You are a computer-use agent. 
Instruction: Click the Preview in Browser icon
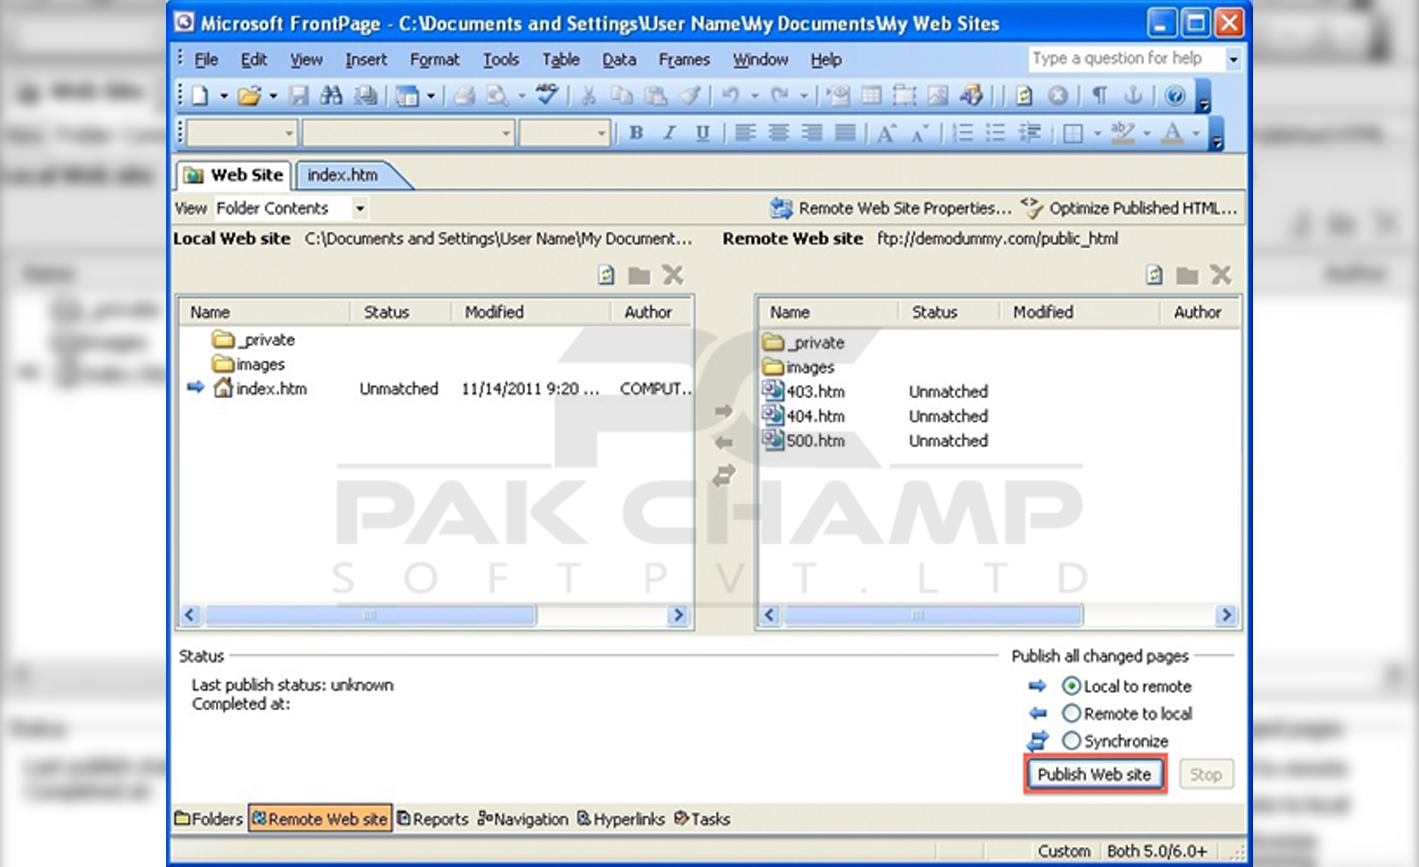(497, 96)
